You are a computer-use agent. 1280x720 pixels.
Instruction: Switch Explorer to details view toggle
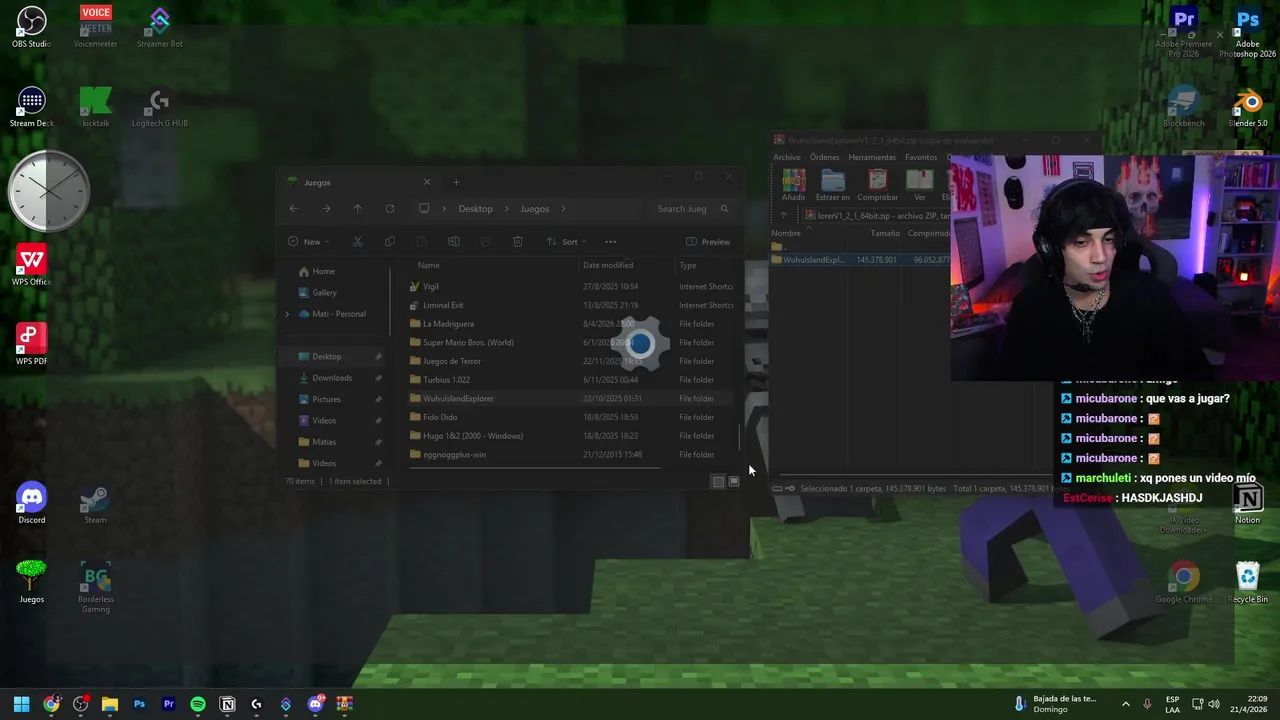pyautogui.click(x=718, y=482)
